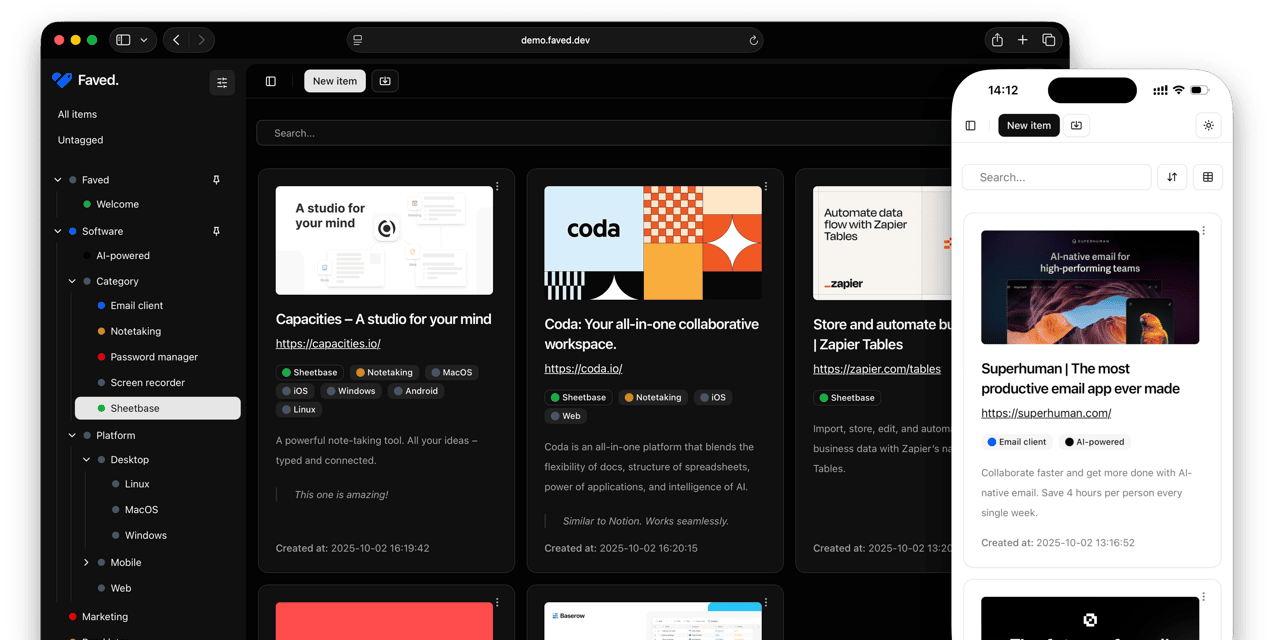
Task: Open the Welcome tag
Action: (x=118, y=204)
